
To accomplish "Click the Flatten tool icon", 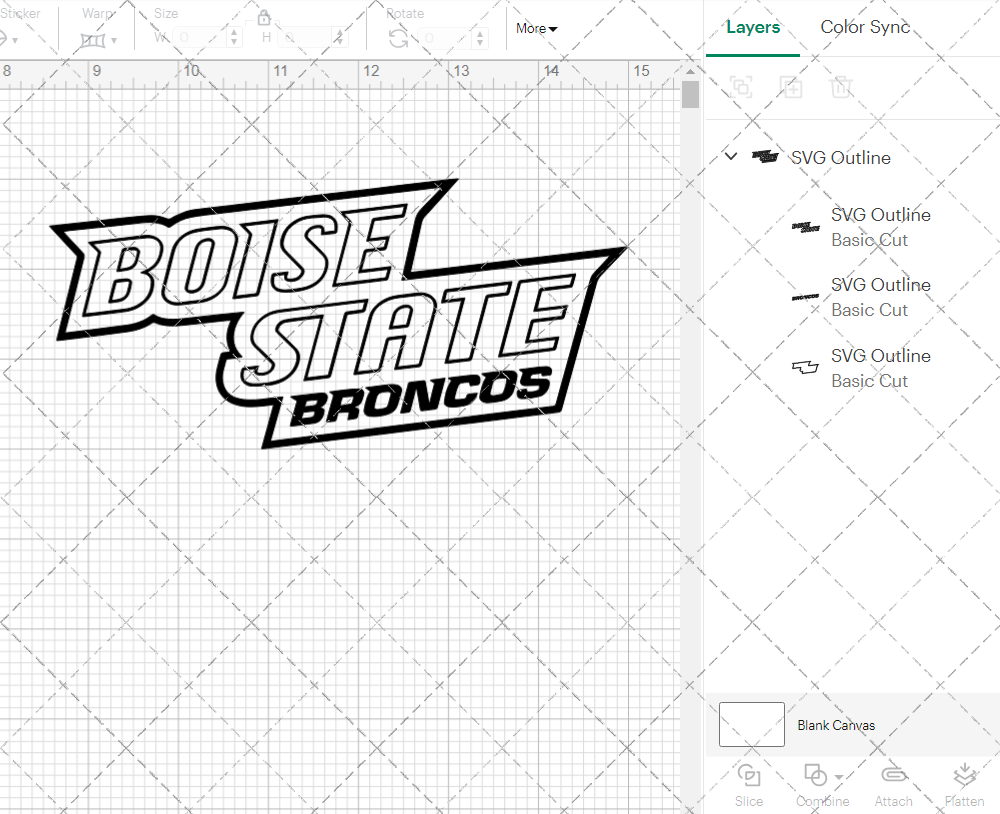I will 964,775.
